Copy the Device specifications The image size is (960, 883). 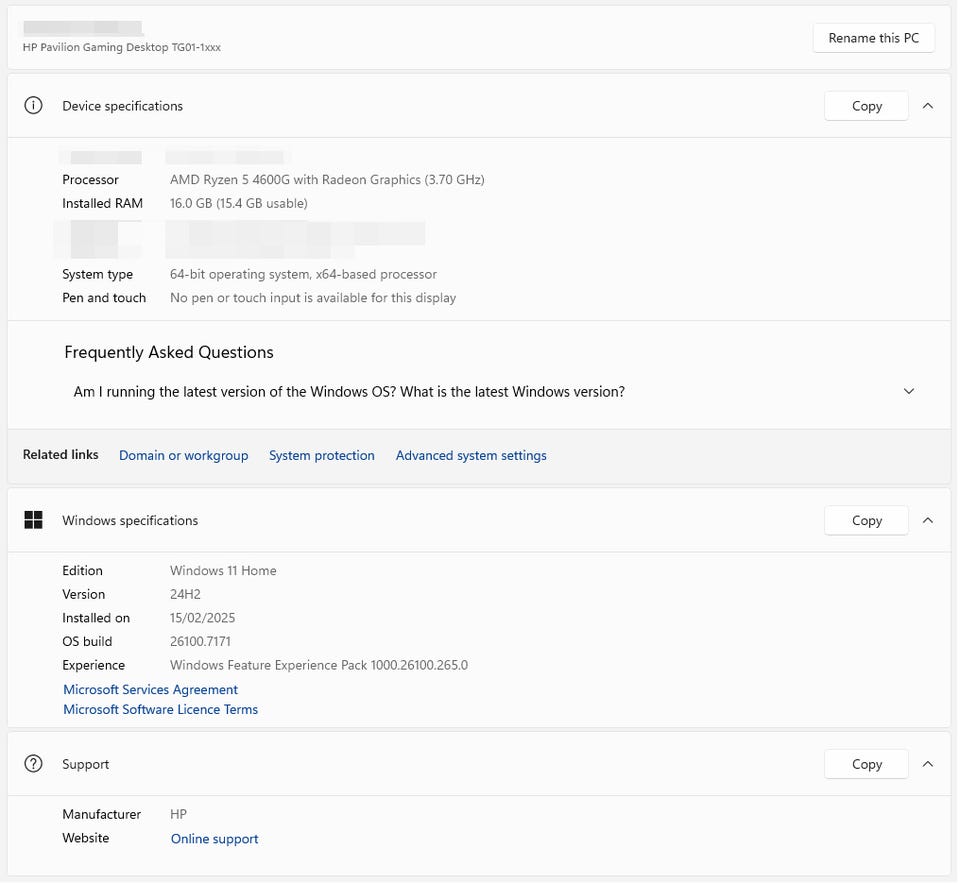click(866, 106)
